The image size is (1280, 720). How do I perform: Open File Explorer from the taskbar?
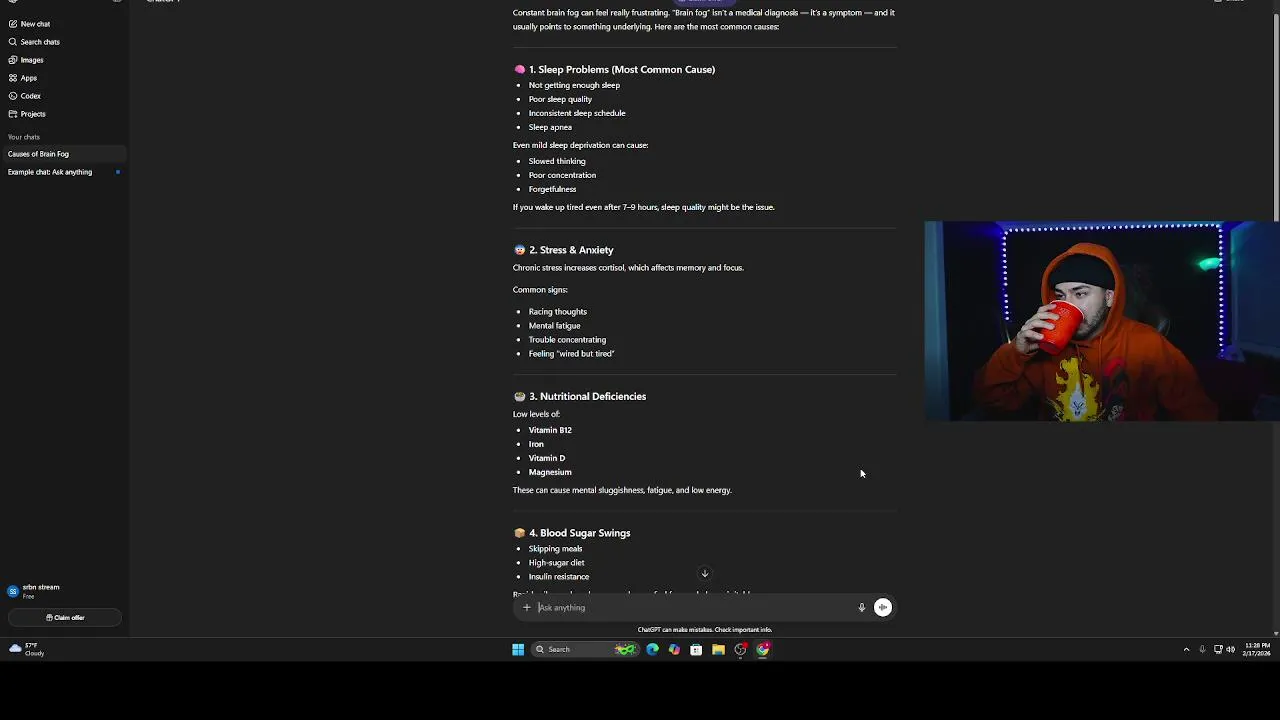[x=718, y=649]
